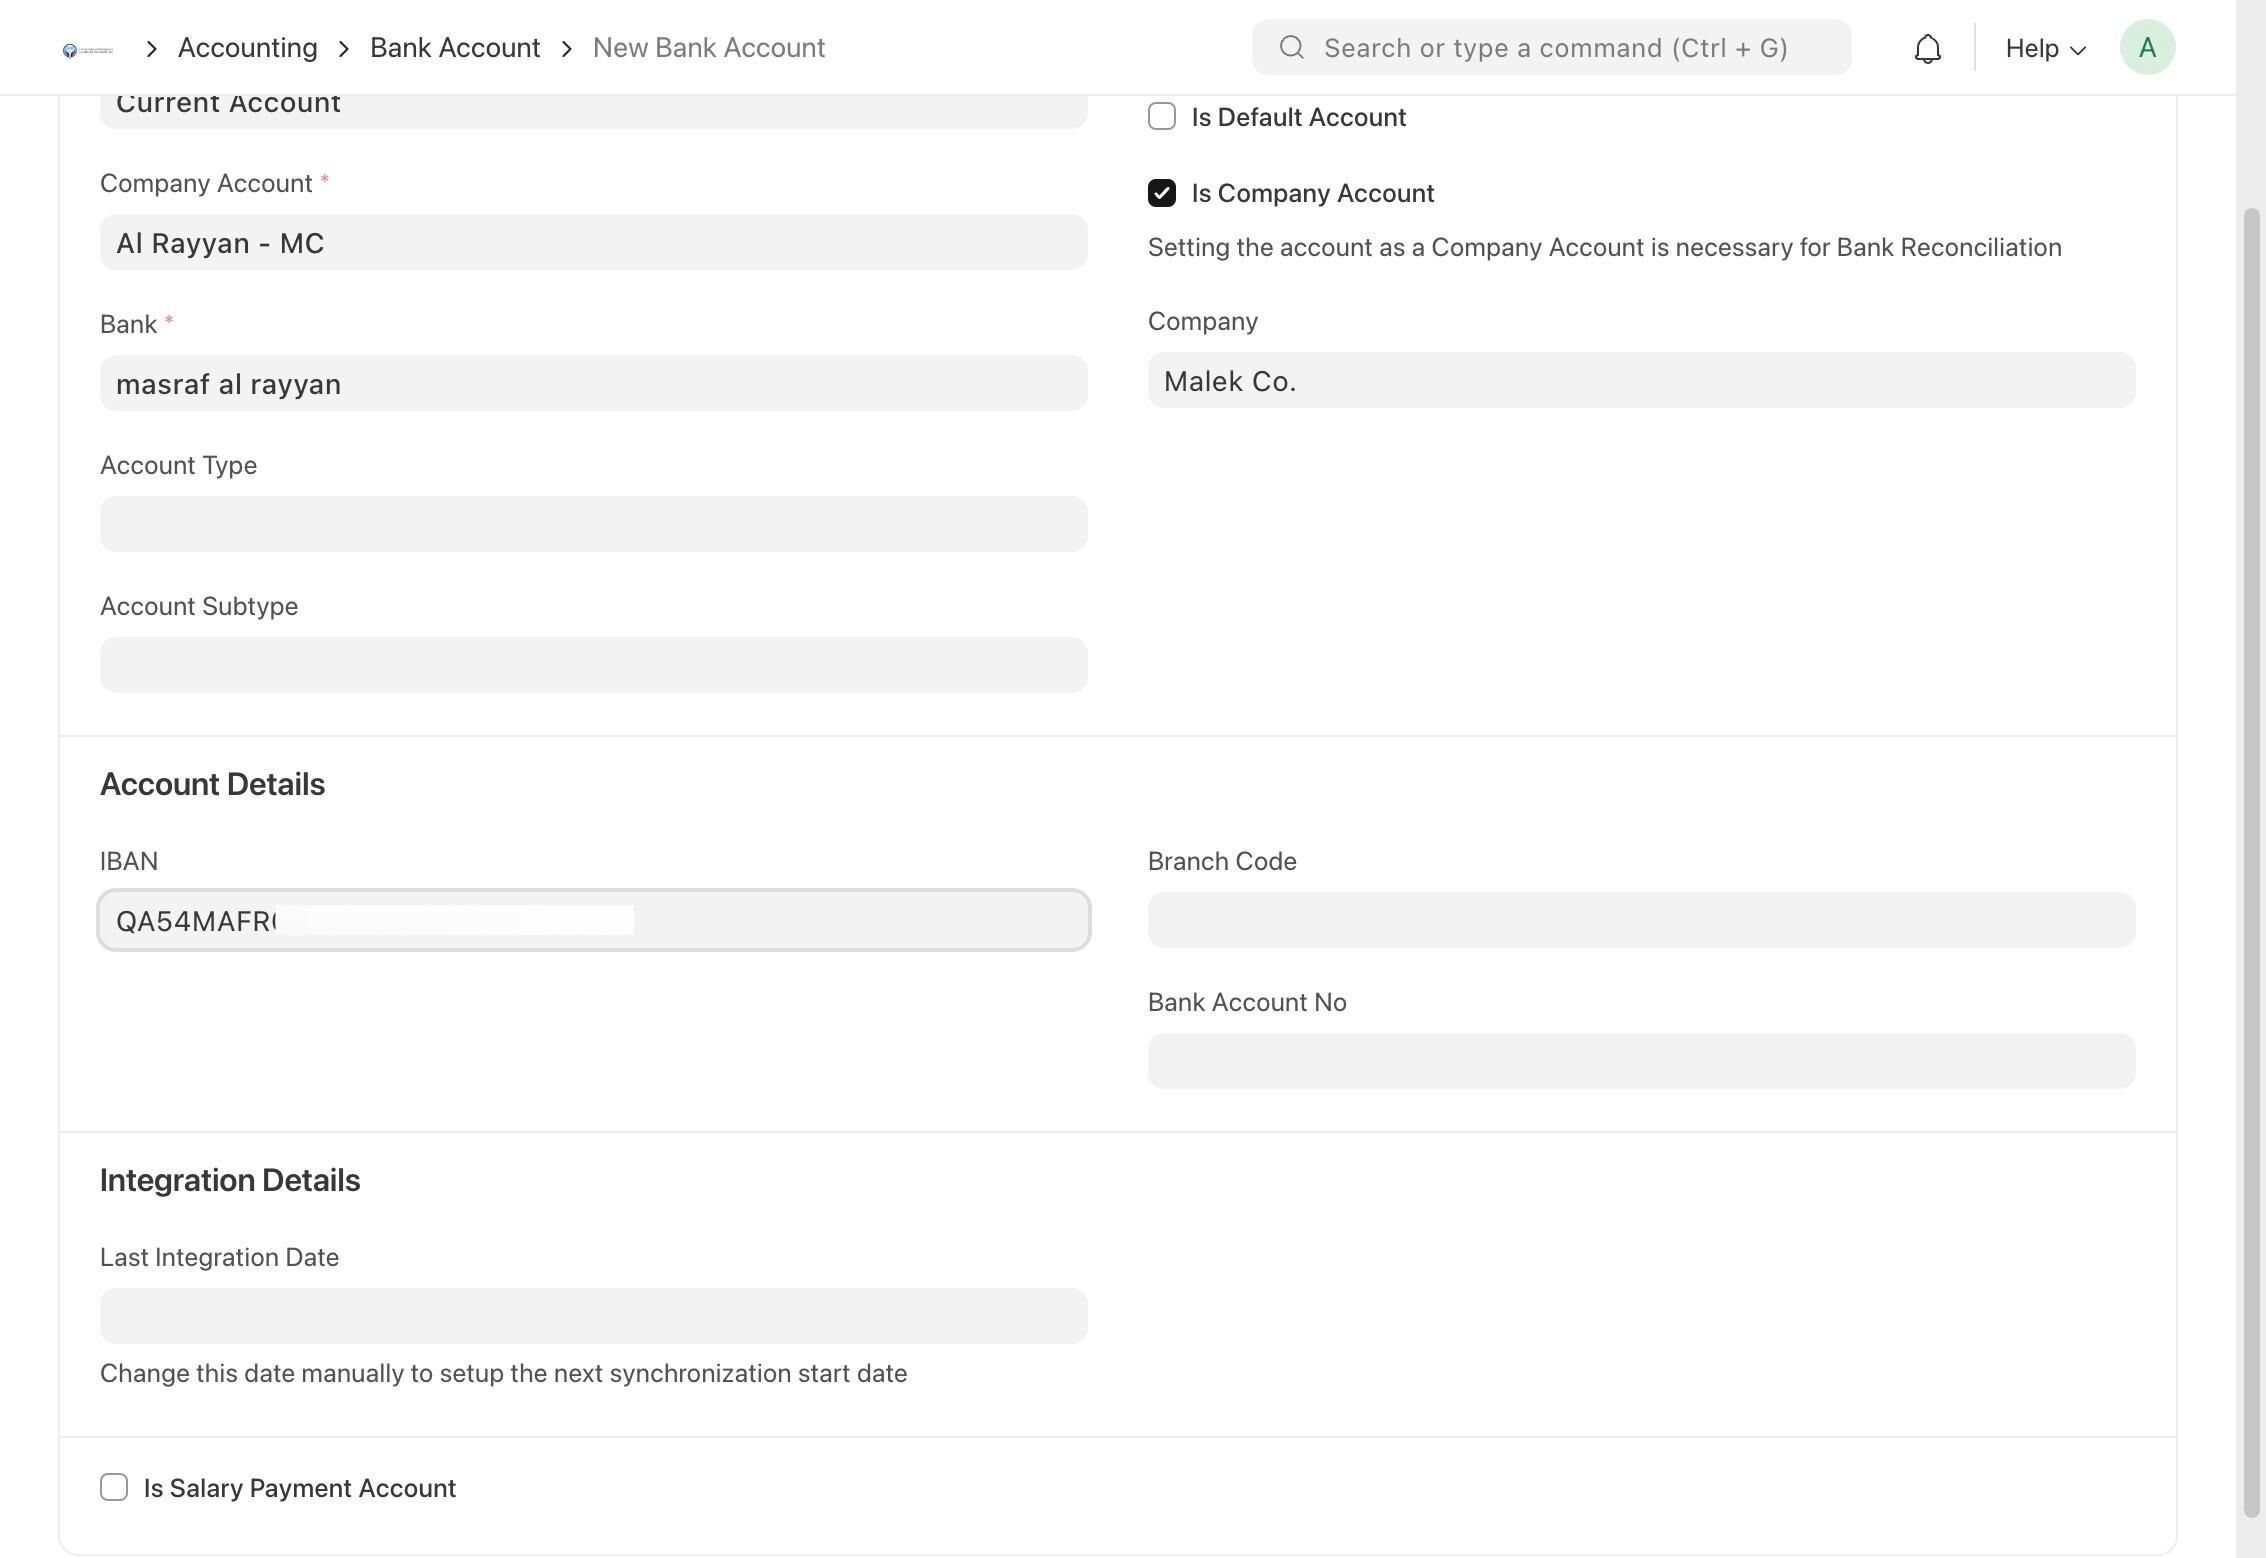Image resolution: width=2266 pixels, height=1558 pixels.
Task: Click the Company Account field Al Rayyan - MC
Action: 594,242
